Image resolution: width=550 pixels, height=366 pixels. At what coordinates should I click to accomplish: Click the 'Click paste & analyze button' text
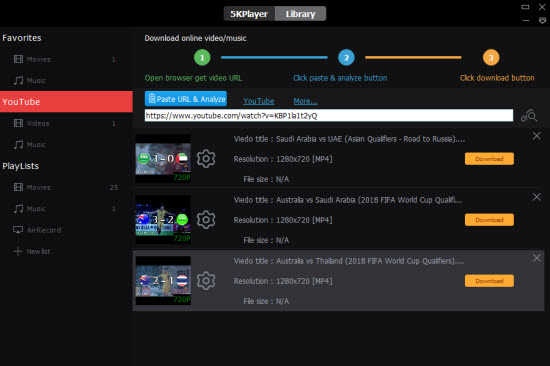[340, 78]
